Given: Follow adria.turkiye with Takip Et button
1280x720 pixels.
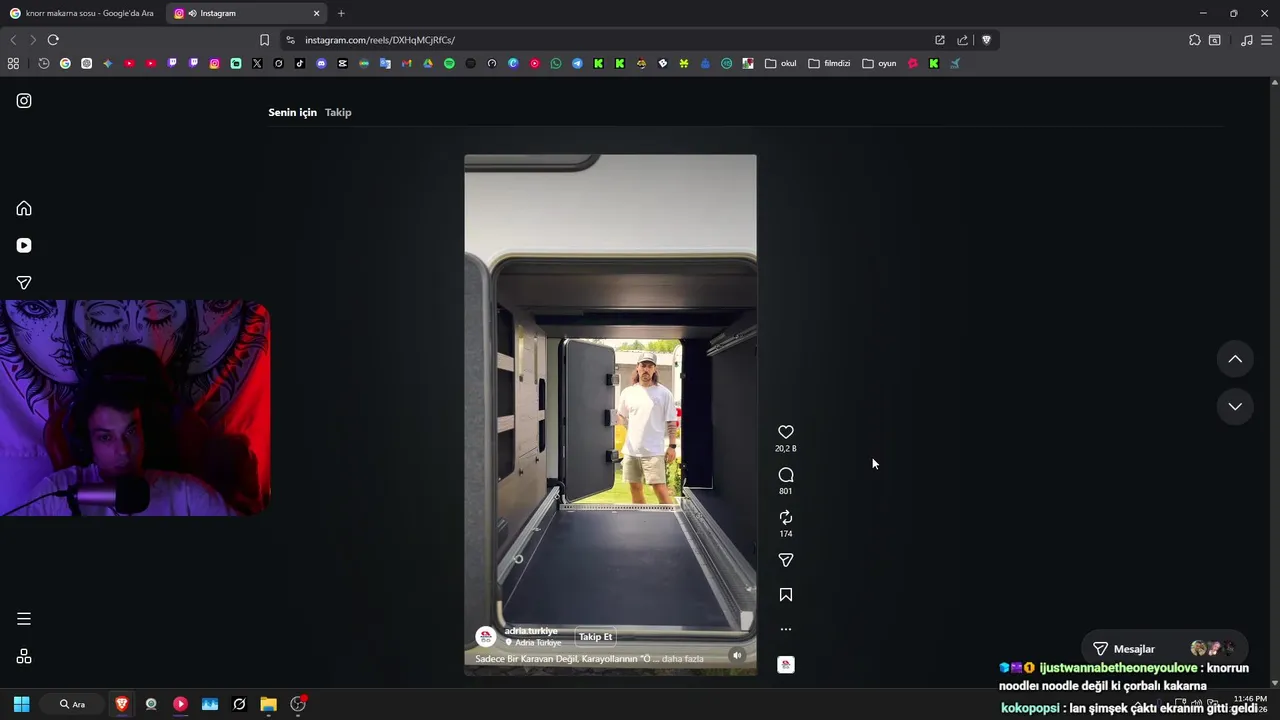Looking at the screenshot, I should (595, 637).
